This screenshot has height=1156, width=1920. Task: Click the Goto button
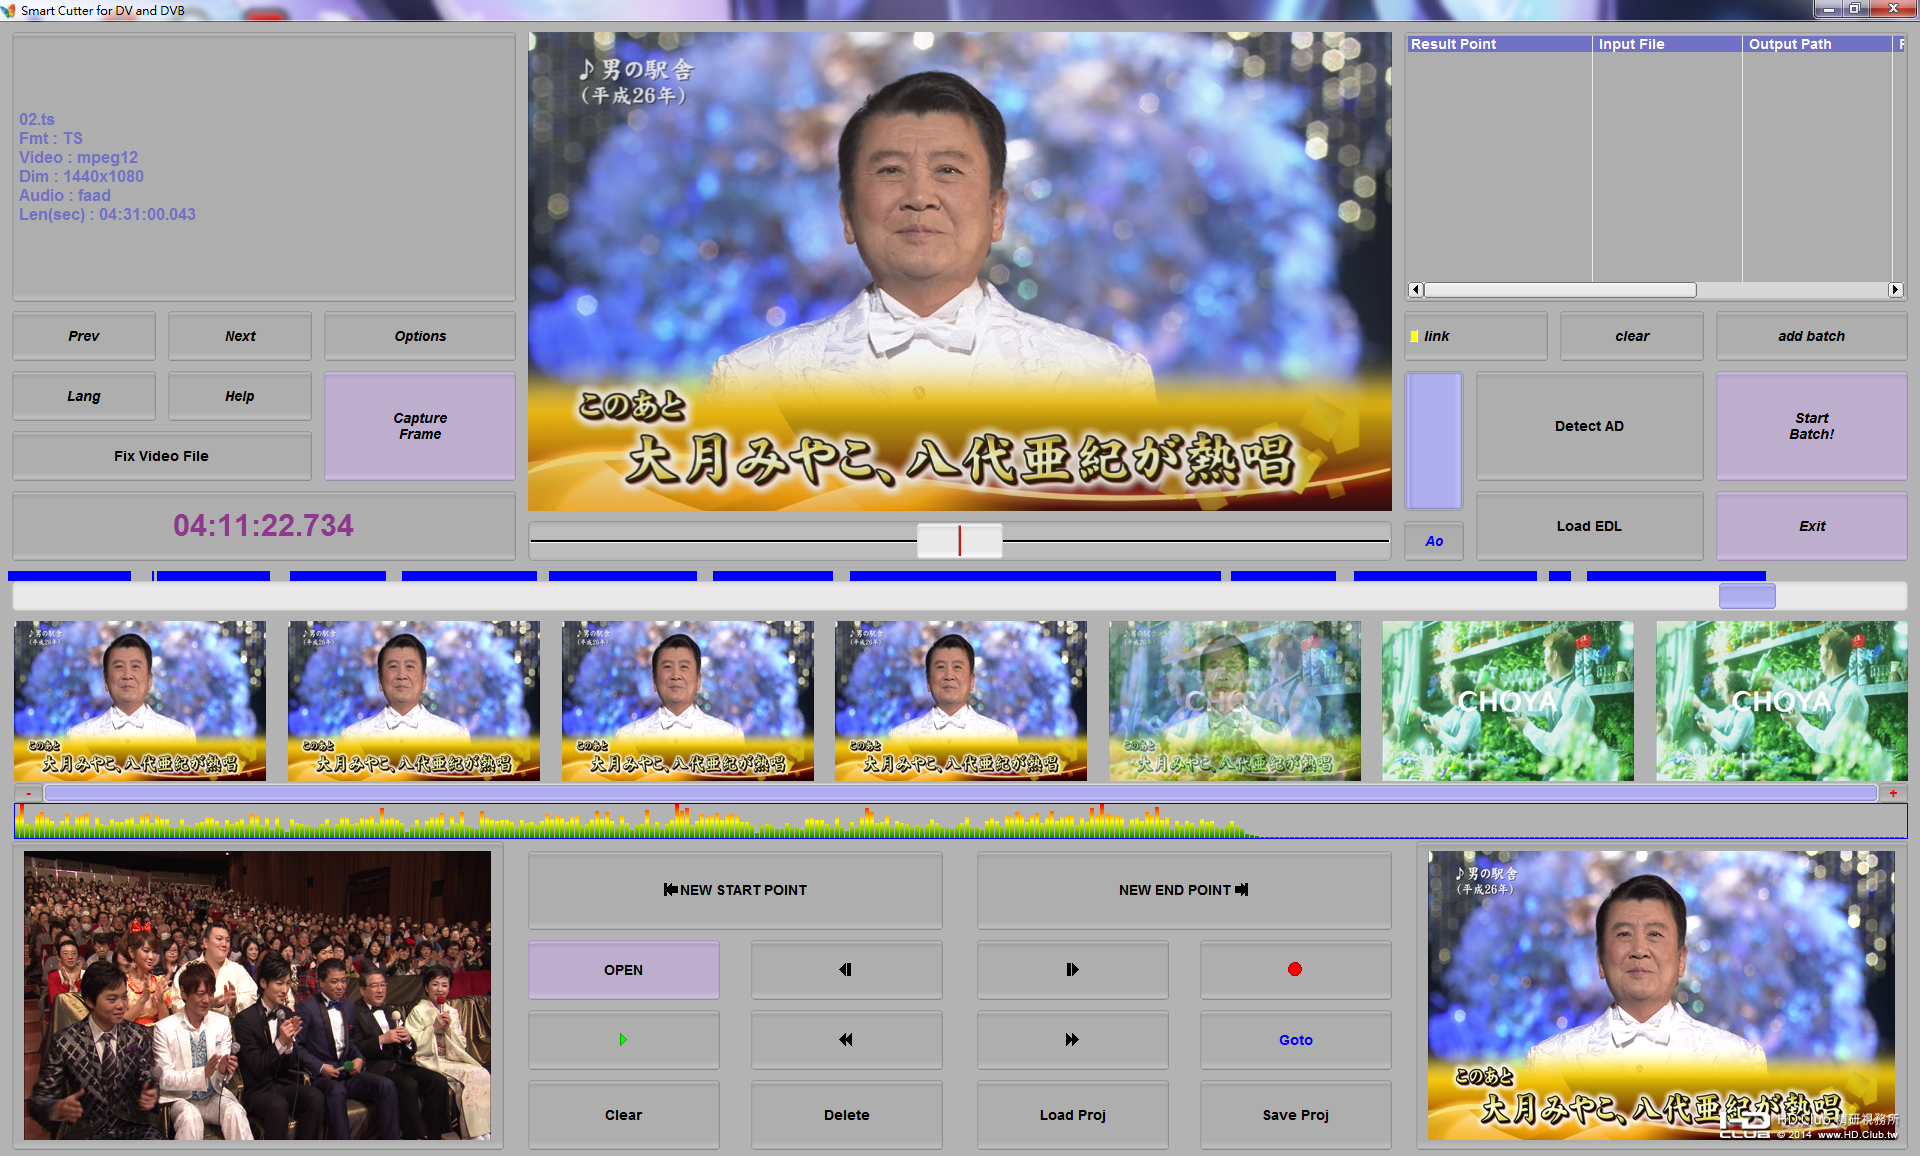[1295, 1040]
